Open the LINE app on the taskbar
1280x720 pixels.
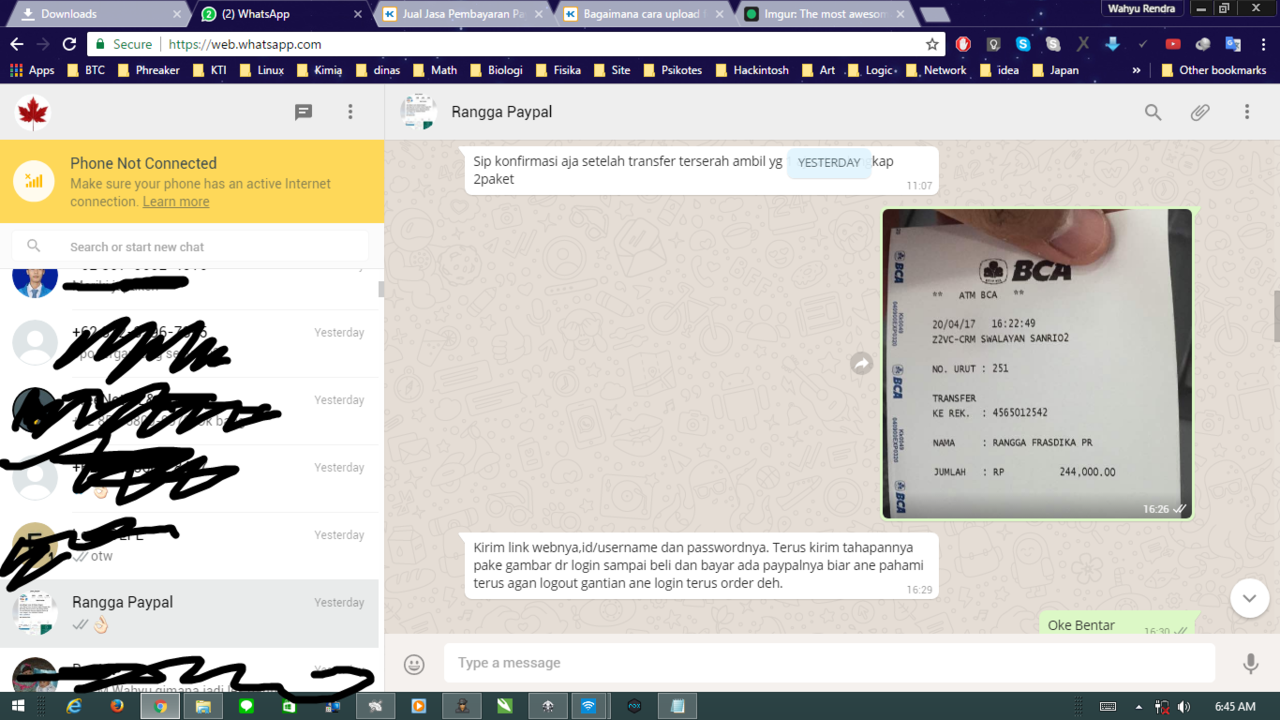[x=246, y=706]
